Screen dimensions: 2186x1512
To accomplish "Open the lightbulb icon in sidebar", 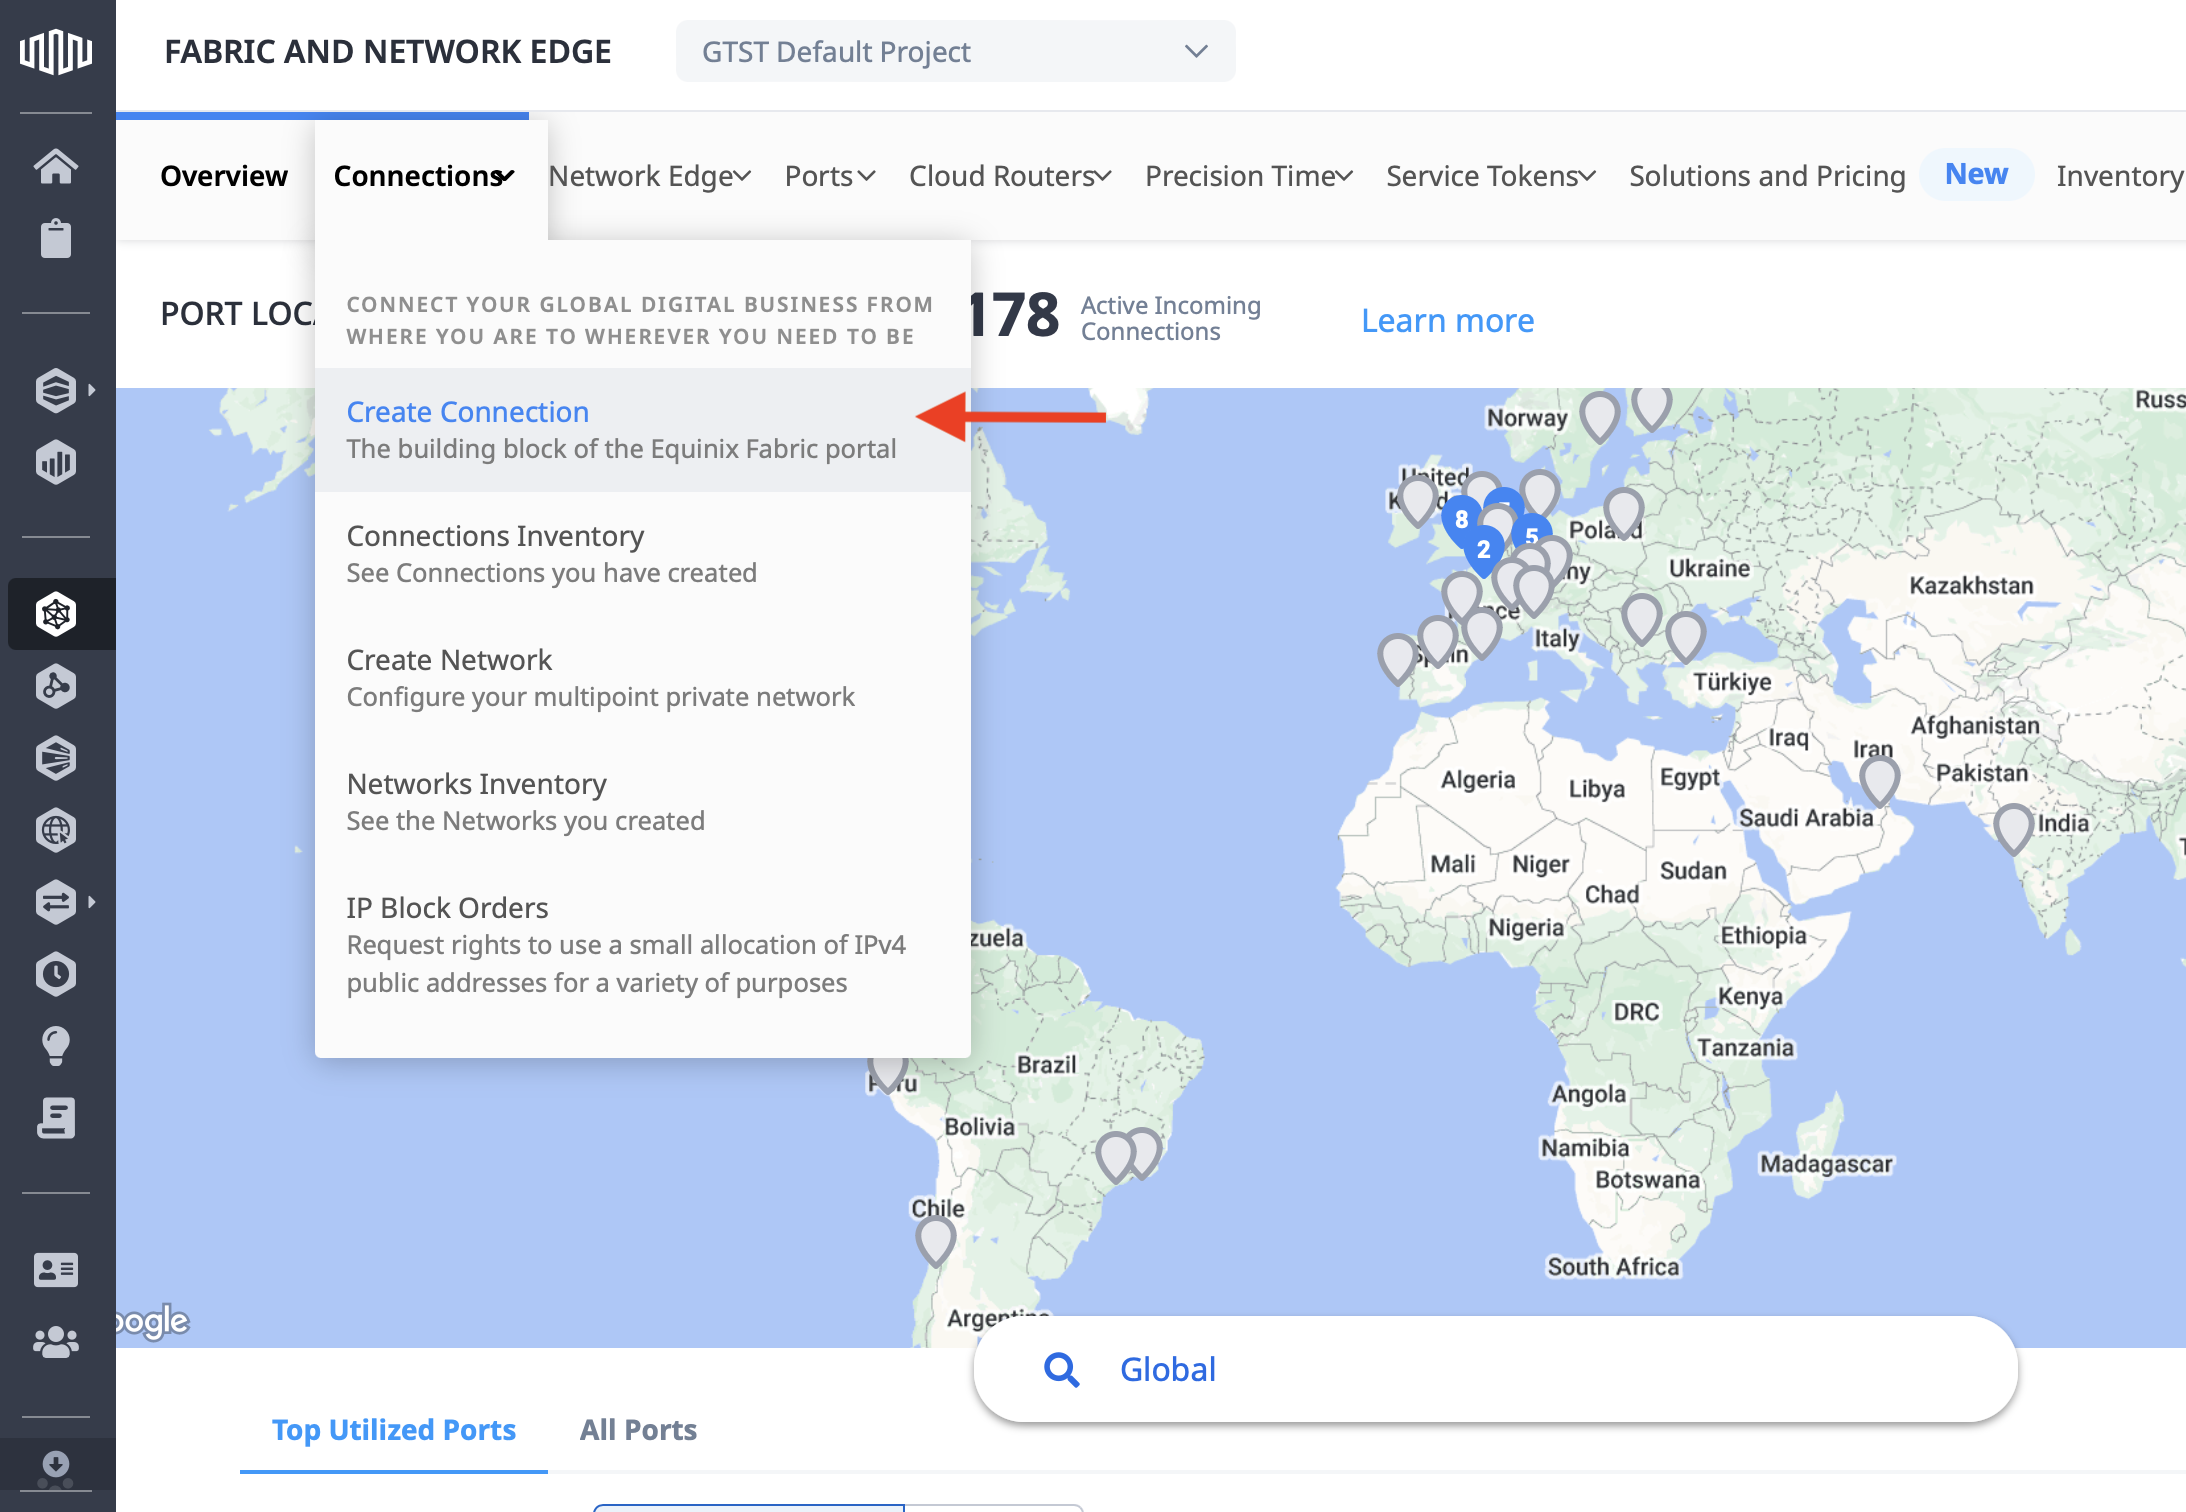I will (56, 1046).
